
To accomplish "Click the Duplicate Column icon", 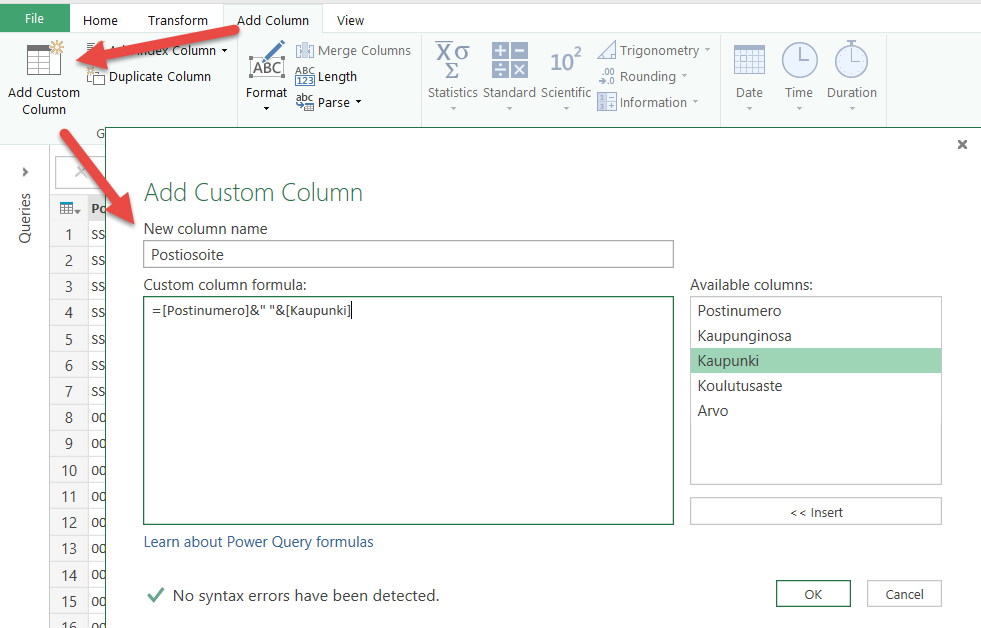I will tap(97, 77).
